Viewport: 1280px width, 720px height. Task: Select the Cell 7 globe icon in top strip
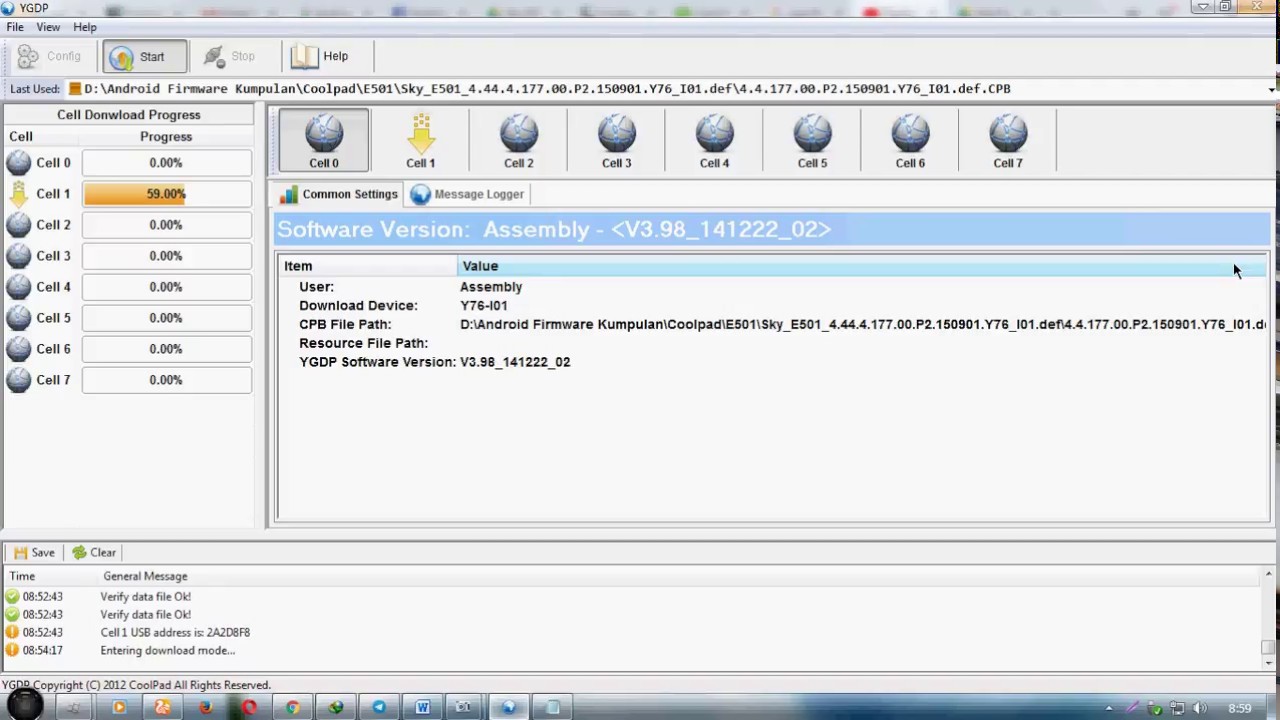(x=1008, y=140)
